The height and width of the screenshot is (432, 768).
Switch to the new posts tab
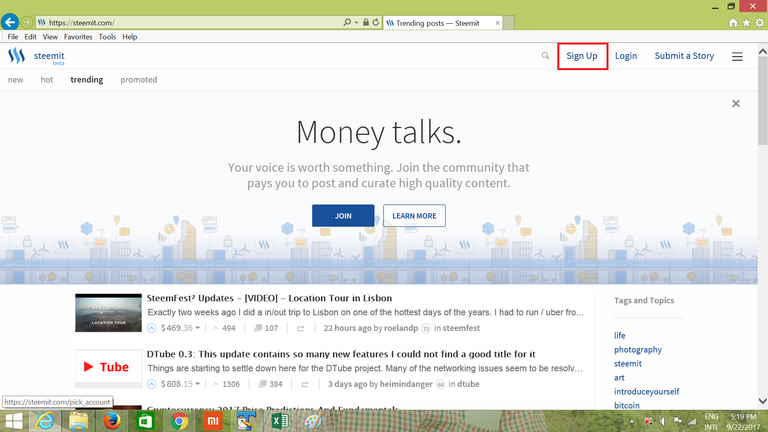click(16, 80)
